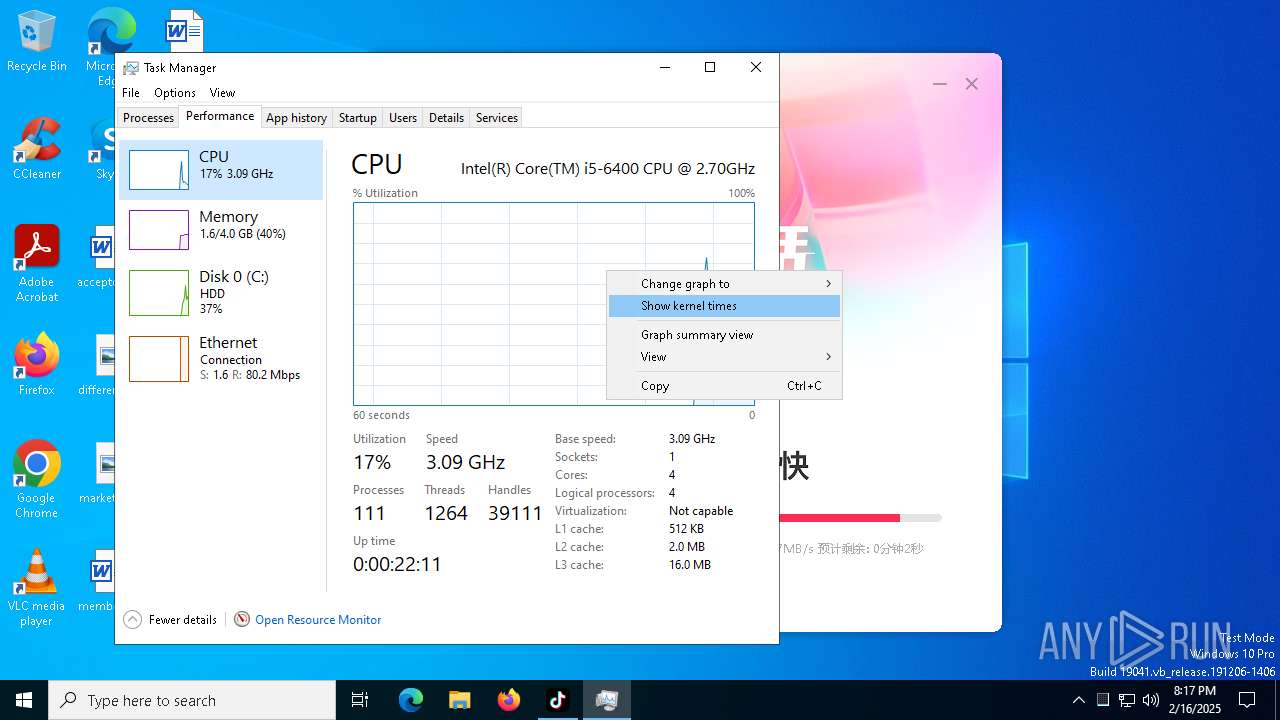1280x720 pixels.
Task: Switch to the Processes tab
Action: 148,118
